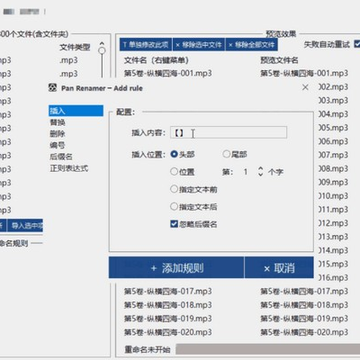
Task: Select the 编号 rule type
Action: click(57, 145)
